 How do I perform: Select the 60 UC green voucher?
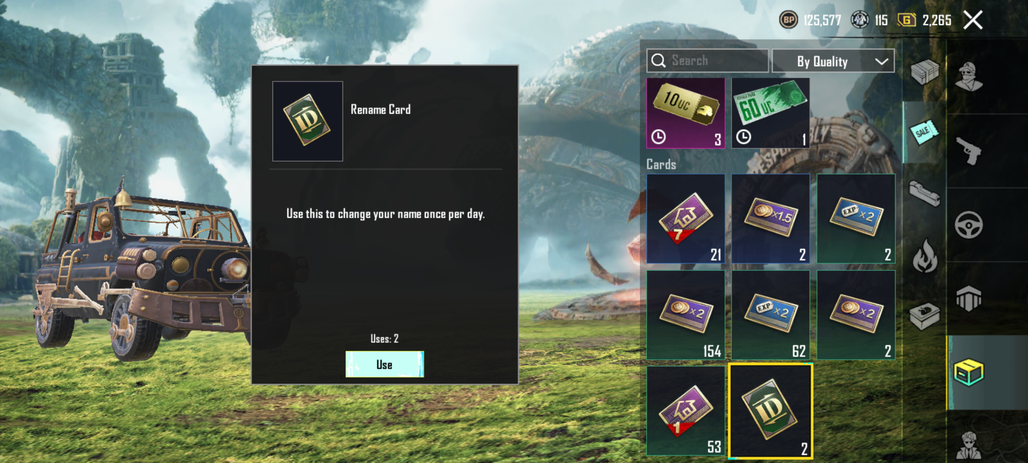tap(770, 113)
